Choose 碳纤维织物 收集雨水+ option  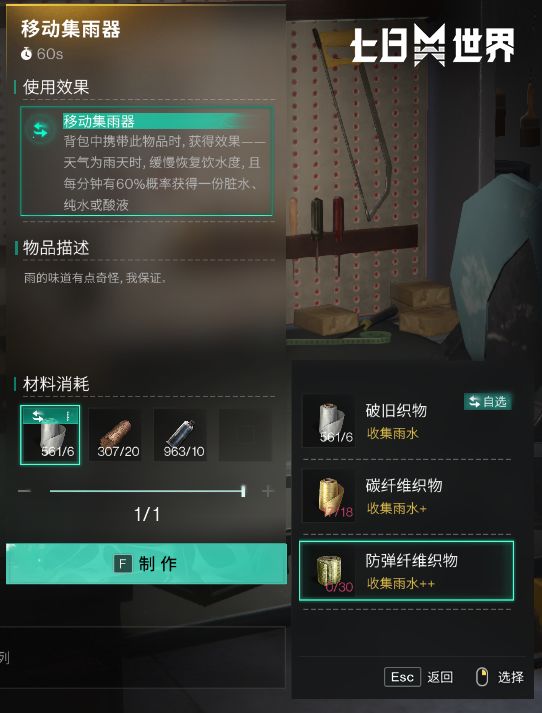(406, 496)
